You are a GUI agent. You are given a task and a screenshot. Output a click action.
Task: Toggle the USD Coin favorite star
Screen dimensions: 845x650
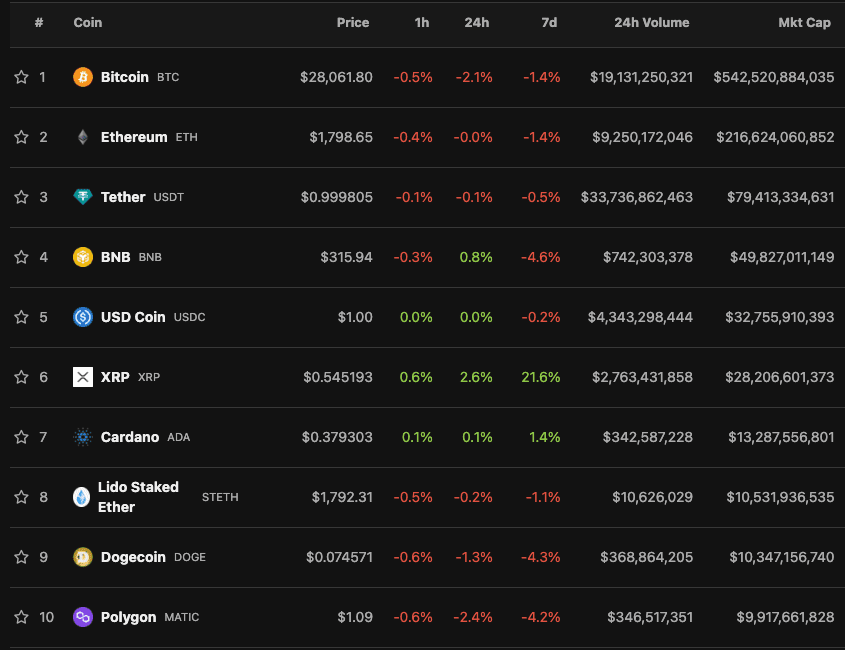pos(21,317)
